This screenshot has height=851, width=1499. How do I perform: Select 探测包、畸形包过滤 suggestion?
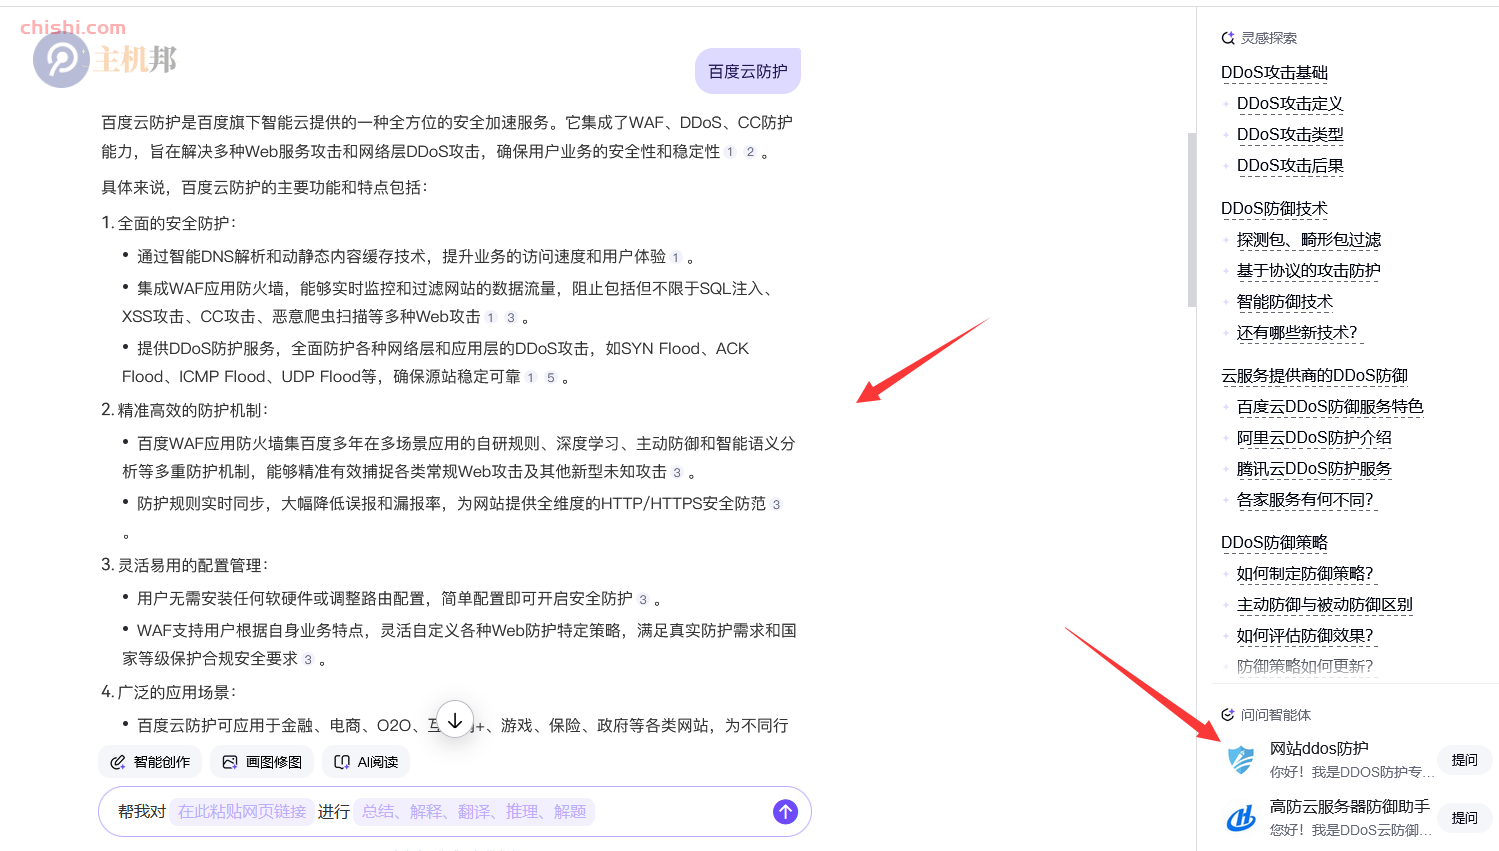click(x=1309, y=239)
